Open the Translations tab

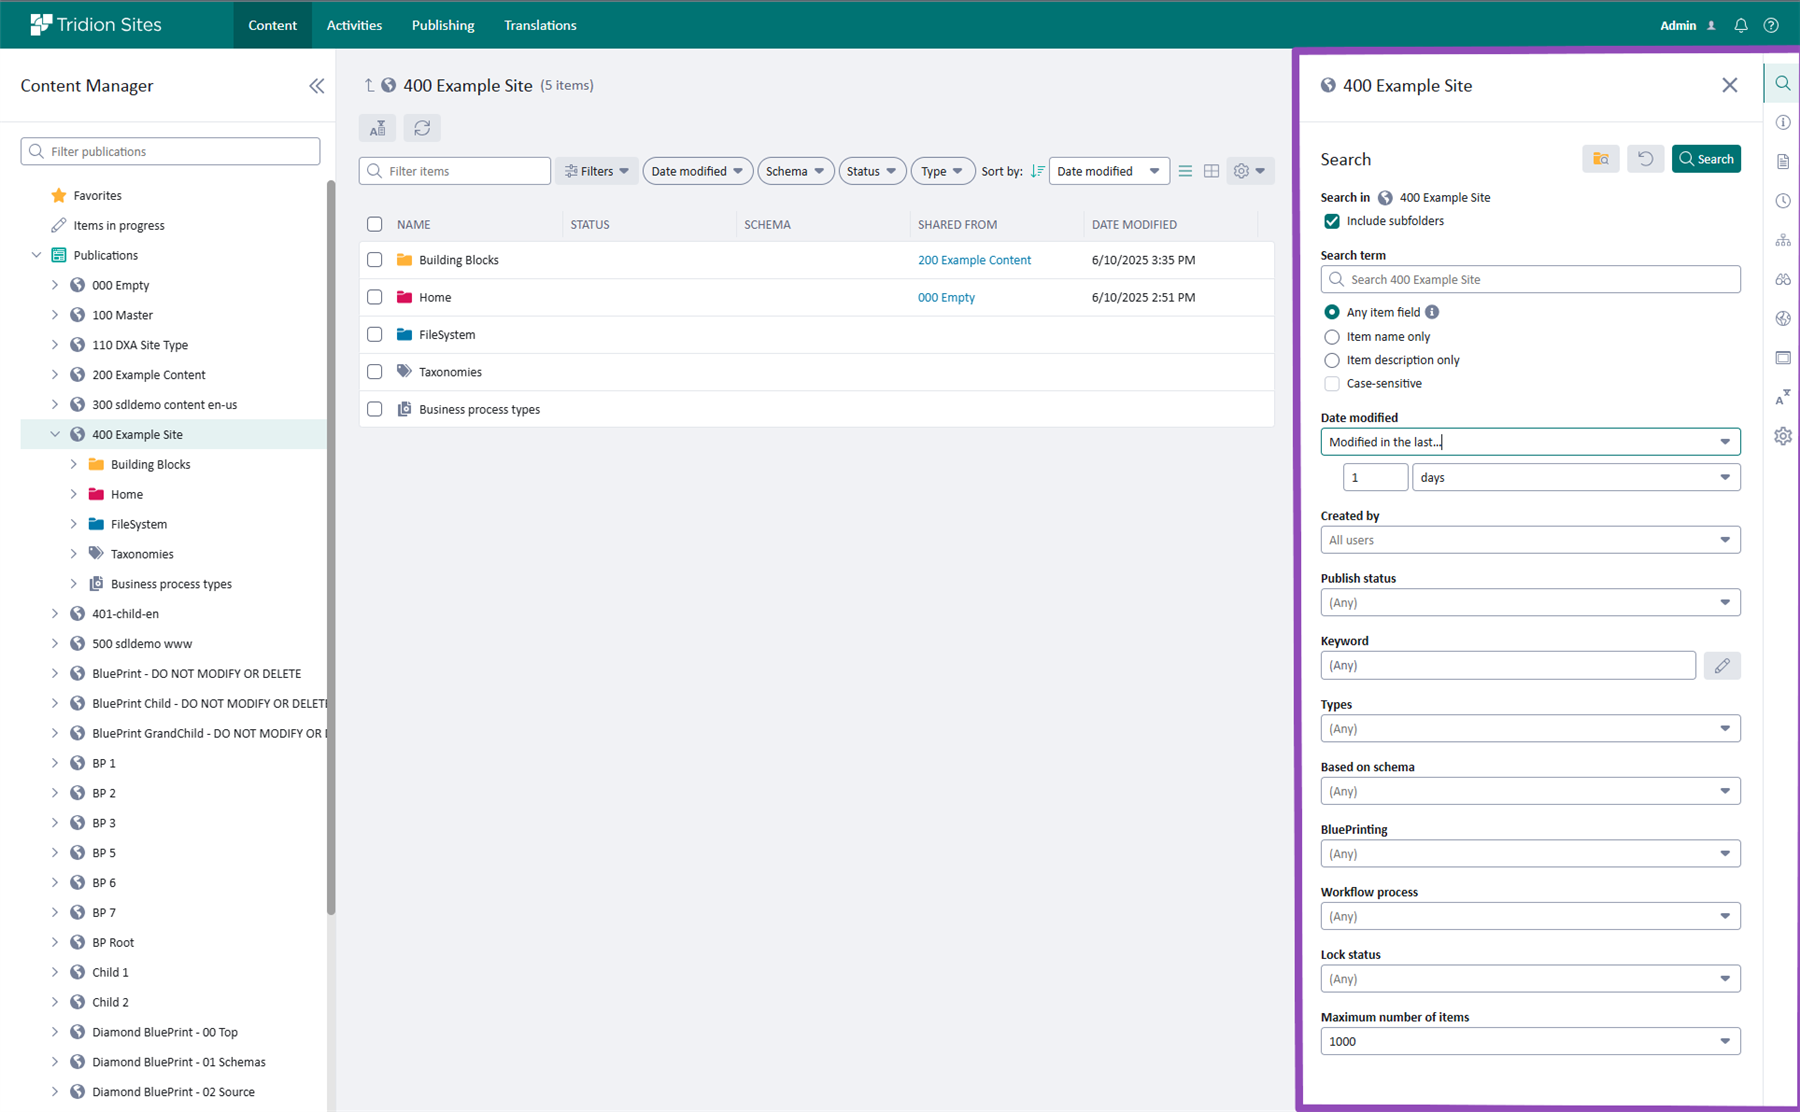[x=540, y=25]
